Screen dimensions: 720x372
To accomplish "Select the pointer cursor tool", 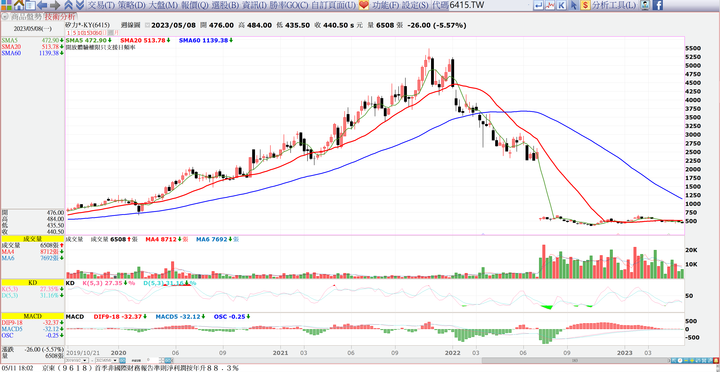I will coord(574,6).
